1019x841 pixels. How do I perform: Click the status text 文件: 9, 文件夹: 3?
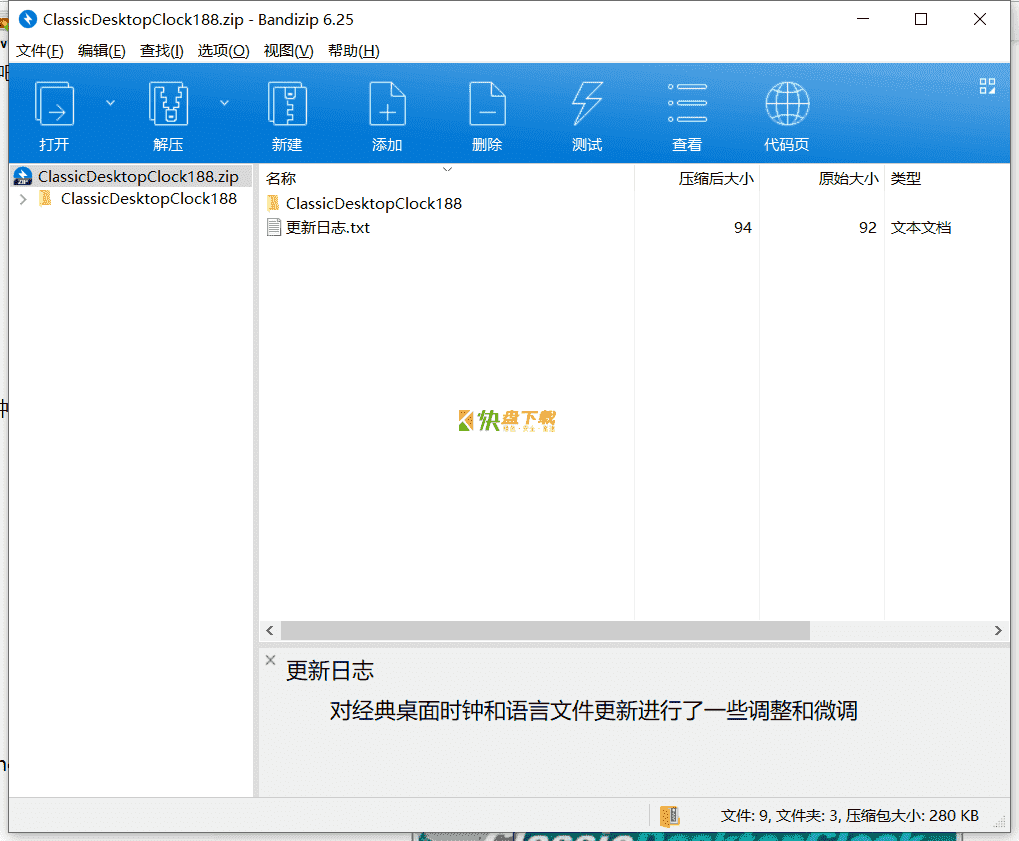780,816
